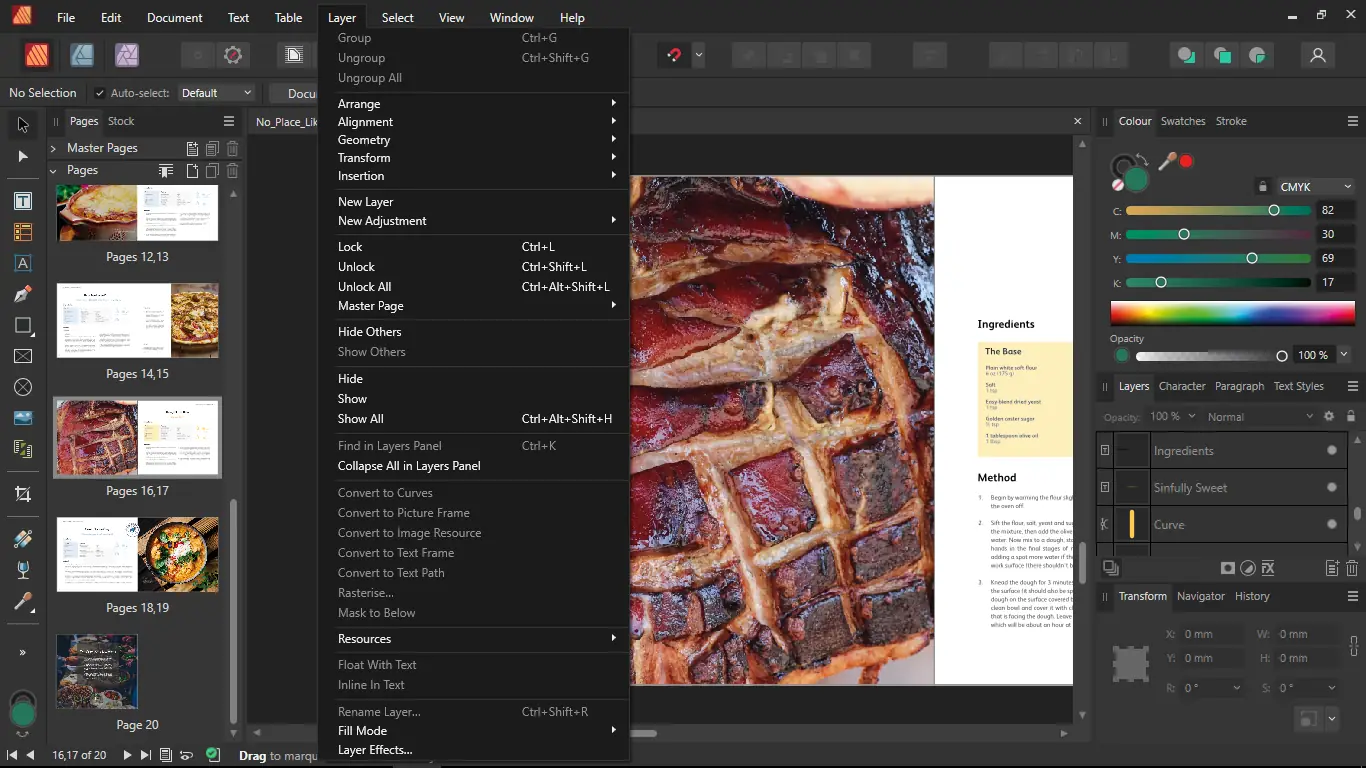Image resolution: width=1366 pixels, height=768 pixels.
Task: Activate the Frame Text tool
Action: [22, 201]
